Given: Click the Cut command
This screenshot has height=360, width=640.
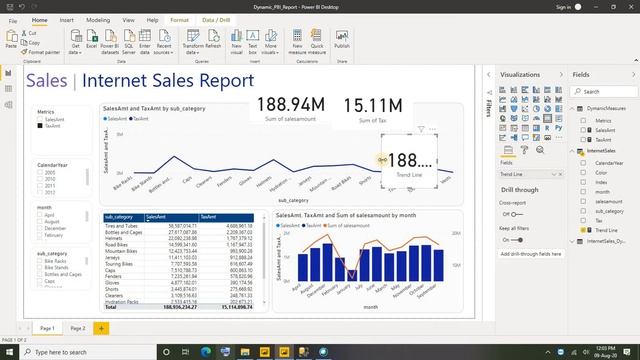Looking at the screenshot, I should pyautogui.click(x=29, y=33).
